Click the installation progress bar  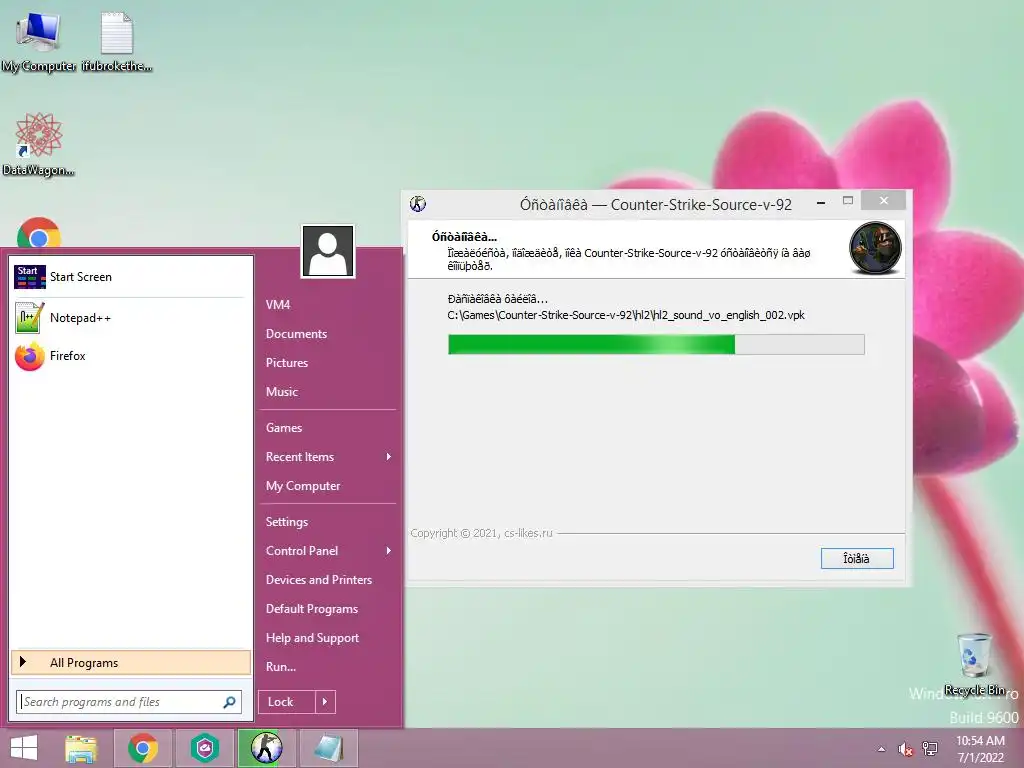click(x=656, y=344)
